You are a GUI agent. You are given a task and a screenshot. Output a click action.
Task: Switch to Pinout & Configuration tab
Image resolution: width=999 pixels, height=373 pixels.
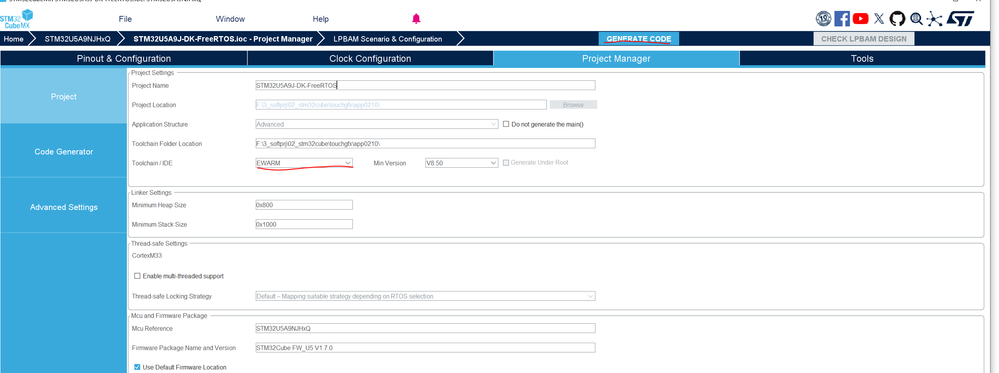(124, 59)
